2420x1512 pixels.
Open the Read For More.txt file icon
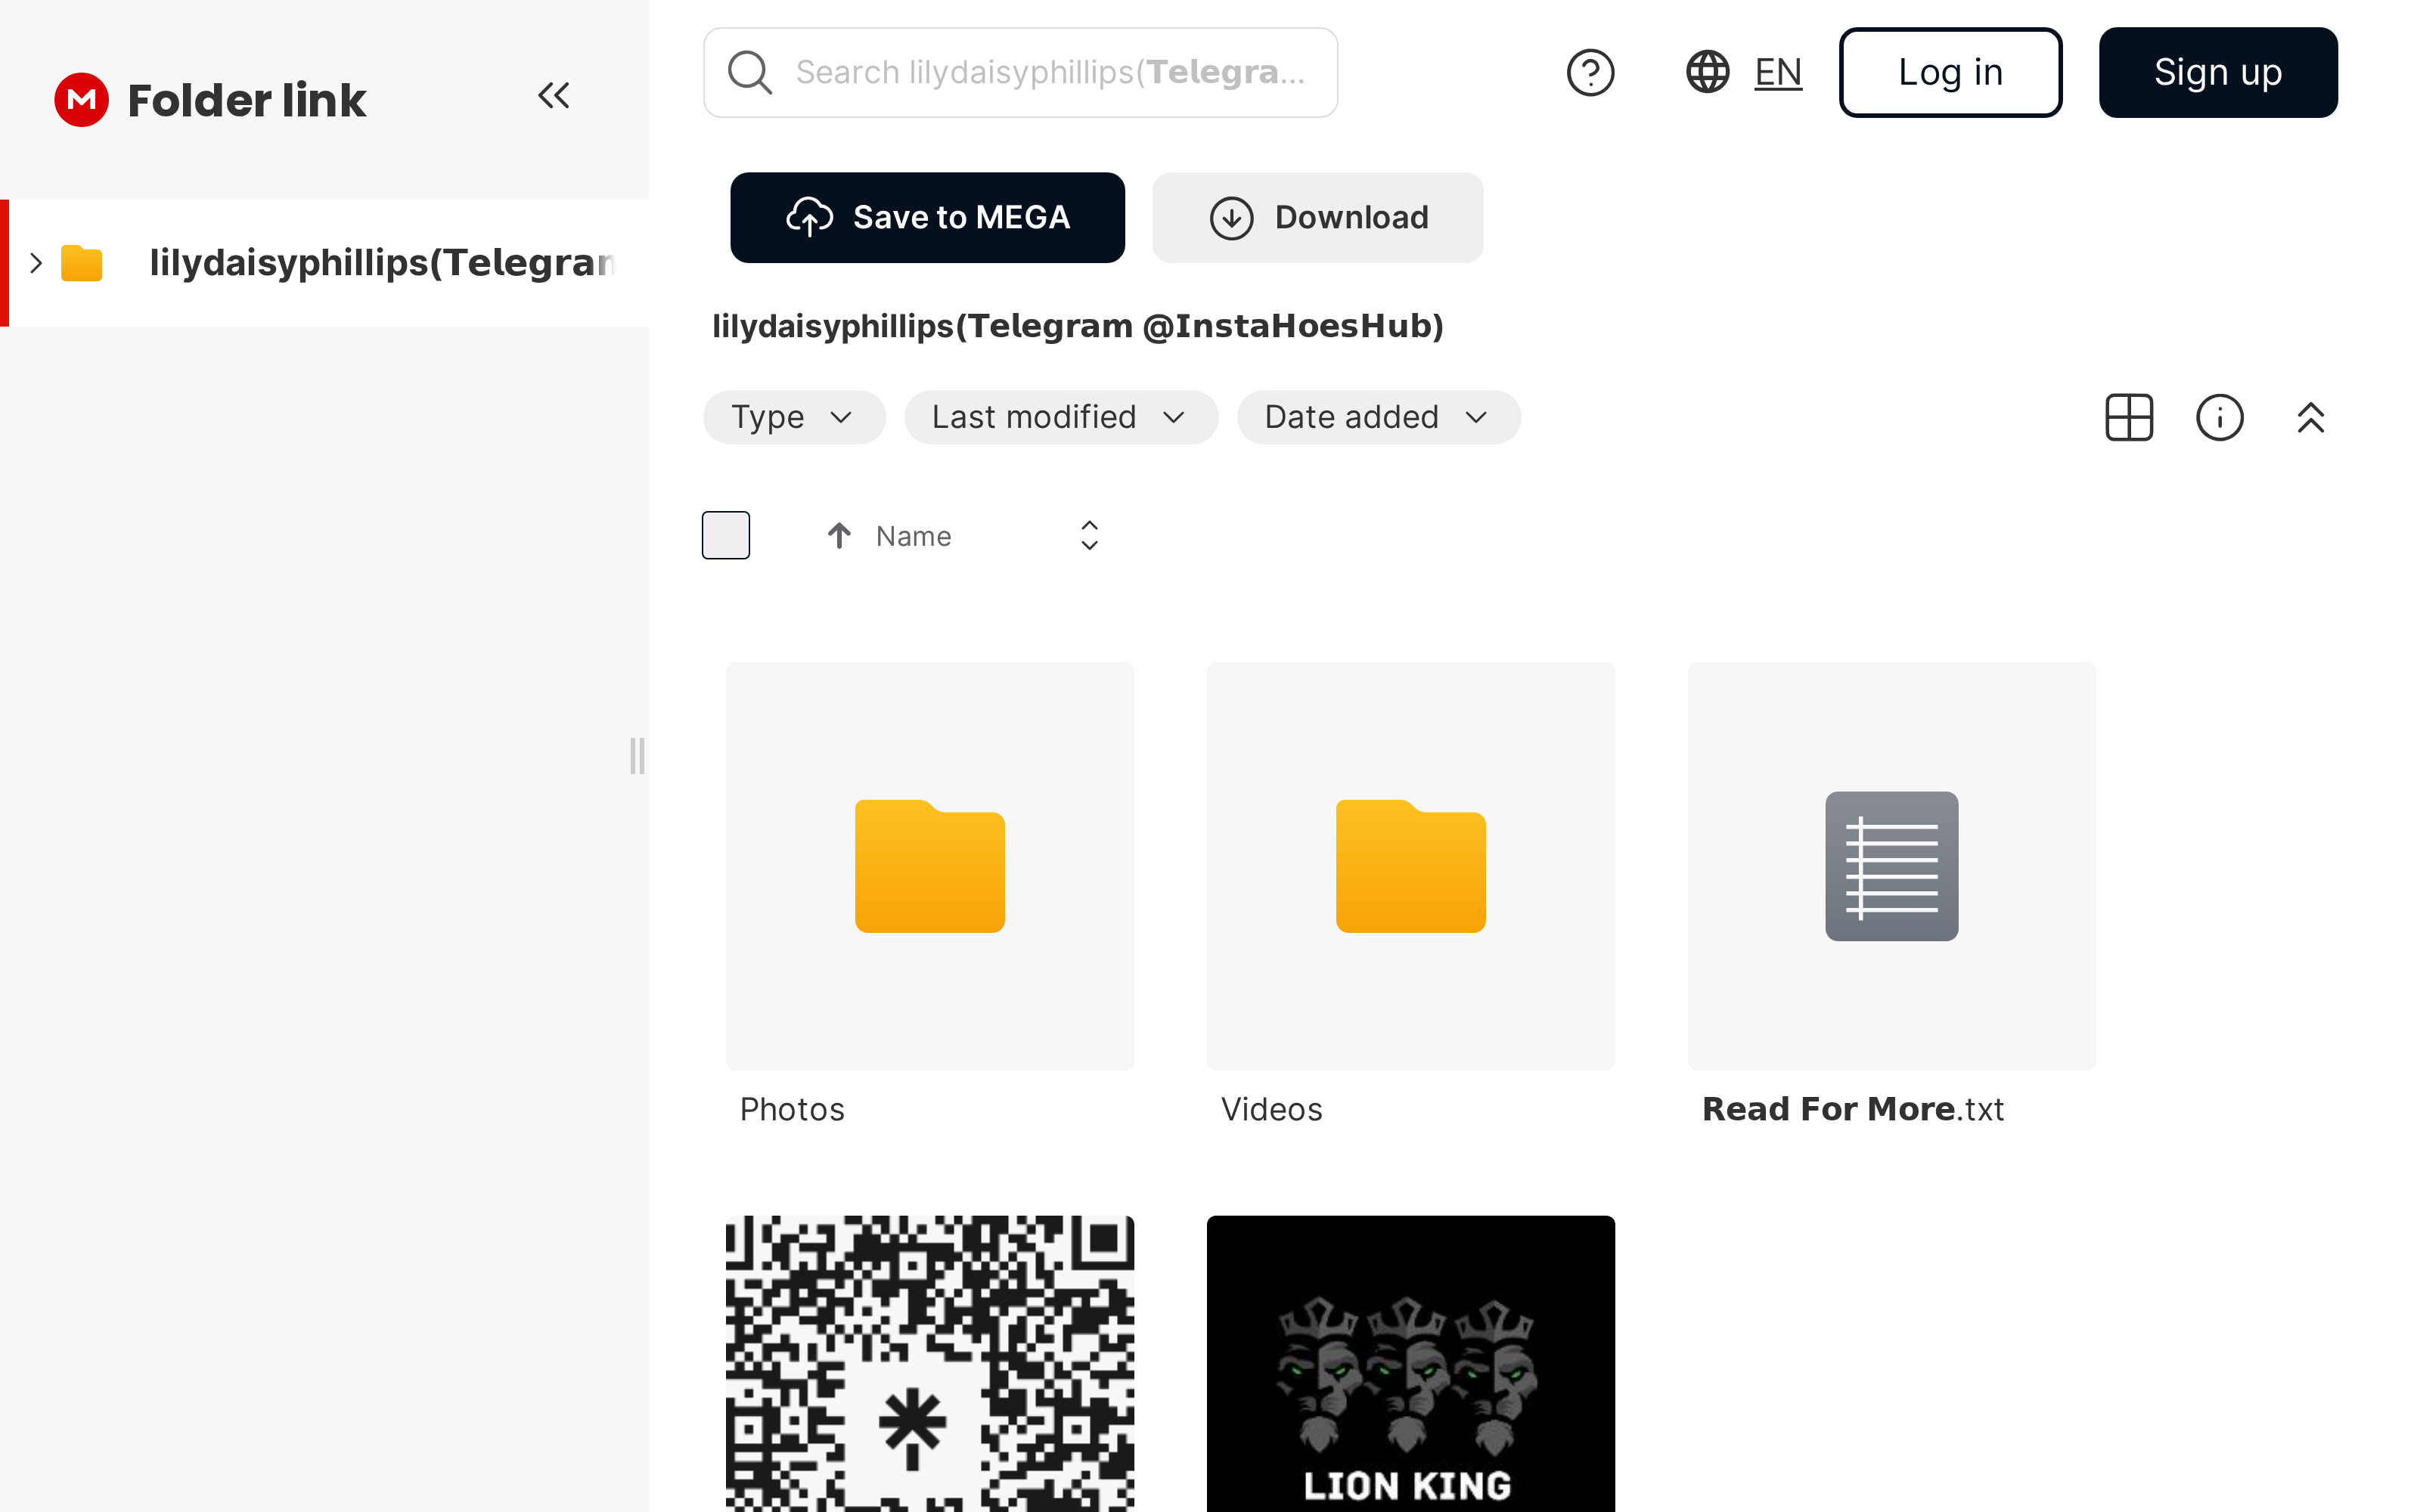click(1892, 866)
